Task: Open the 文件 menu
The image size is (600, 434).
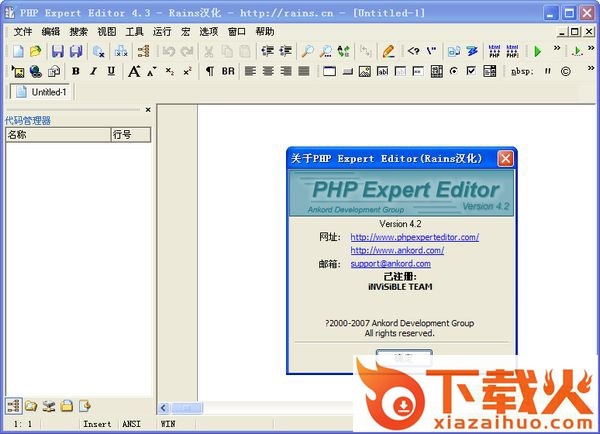Action: coord(23,32)
